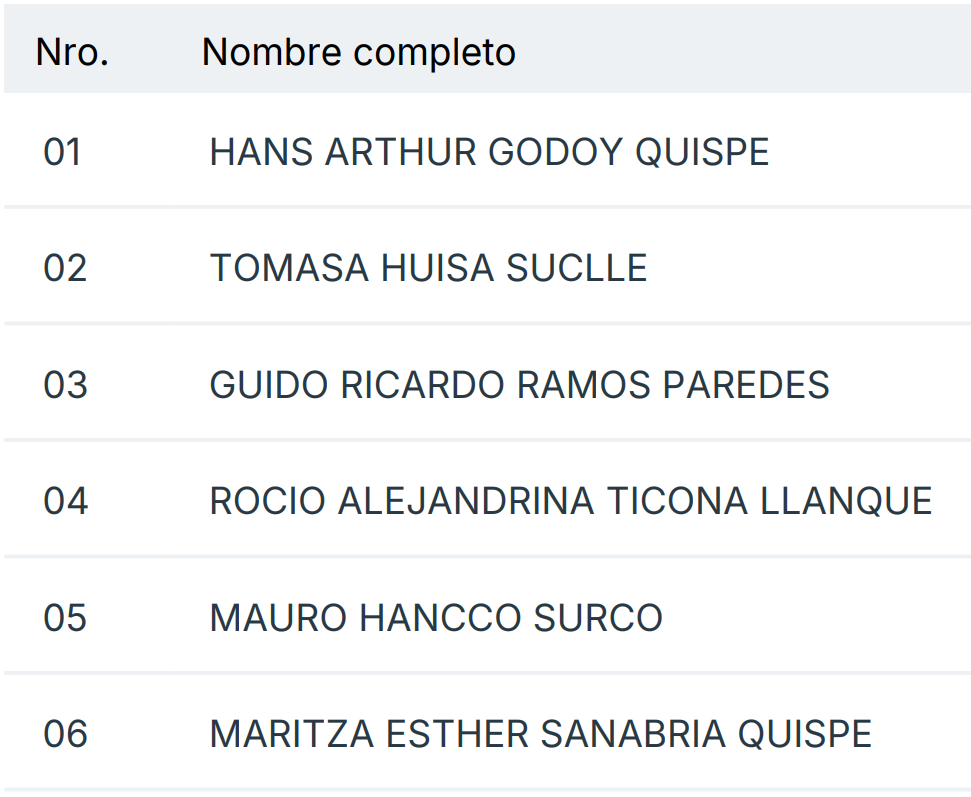Viewport: 971px width, 797px height.
Task: Select the row number 05 cell
Action: click(x=65, y=619)
